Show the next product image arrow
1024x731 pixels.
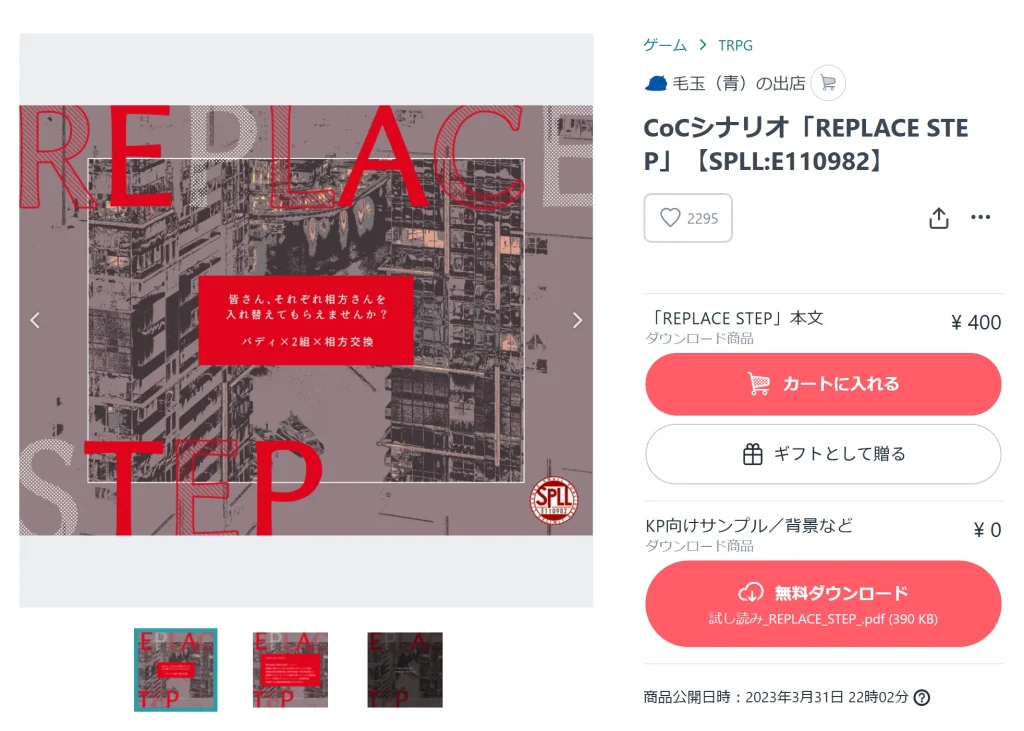click(577, 320)
